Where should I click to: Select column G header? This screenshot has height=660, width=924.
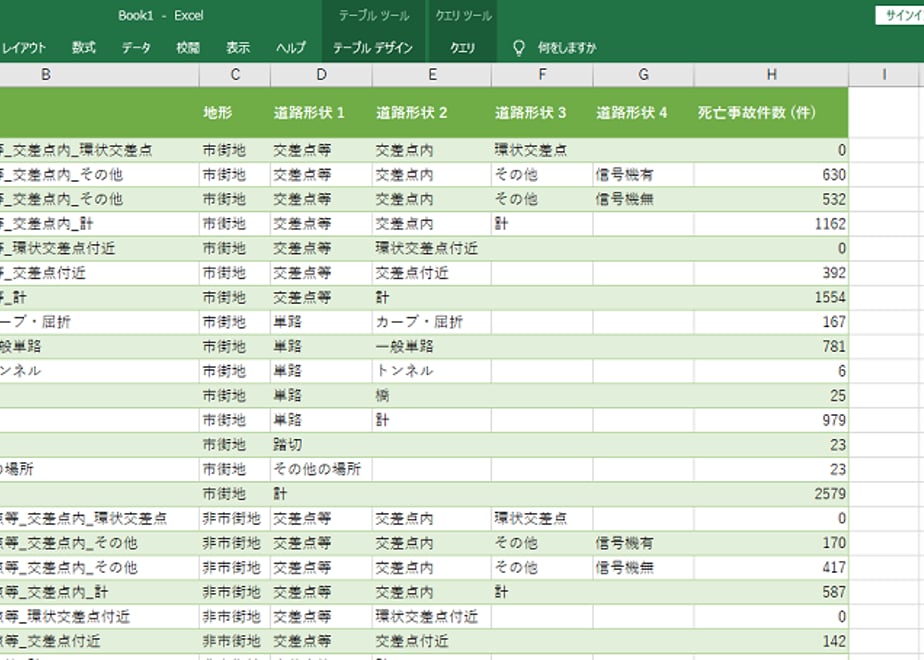tap(644, 75)
